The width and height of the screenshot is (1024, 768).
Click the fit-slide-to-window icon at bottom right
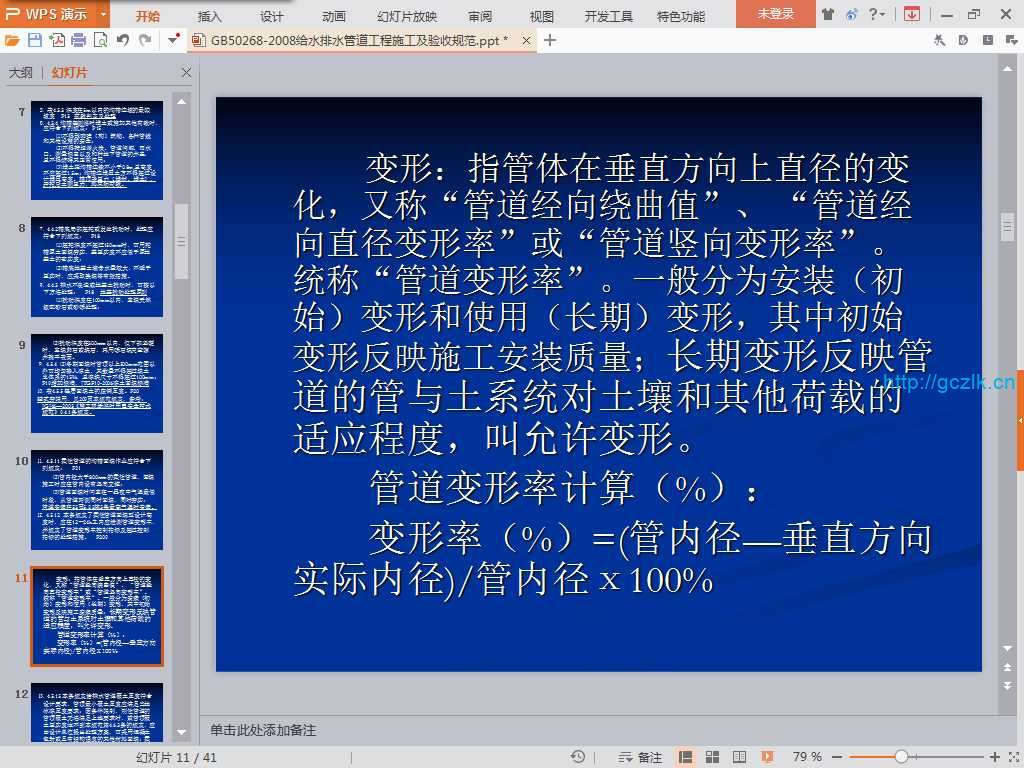click(1011, 757)
